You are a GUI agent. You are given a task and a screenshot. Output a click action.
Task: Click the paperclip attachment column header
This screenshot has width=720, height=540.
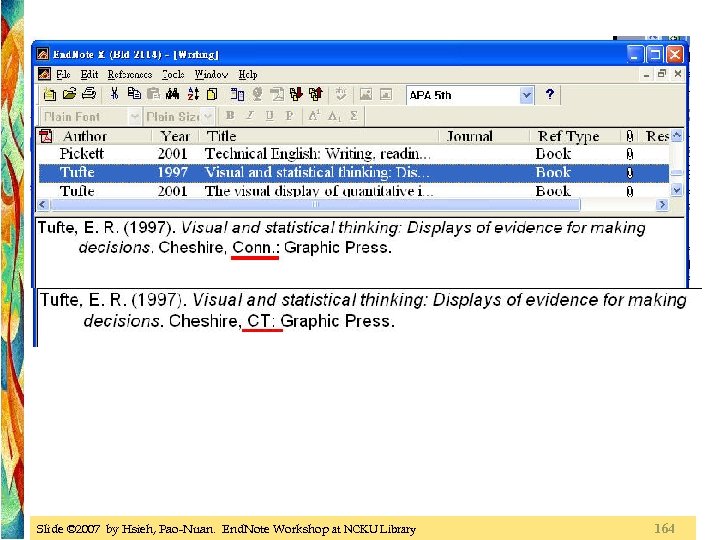point(630,136)
